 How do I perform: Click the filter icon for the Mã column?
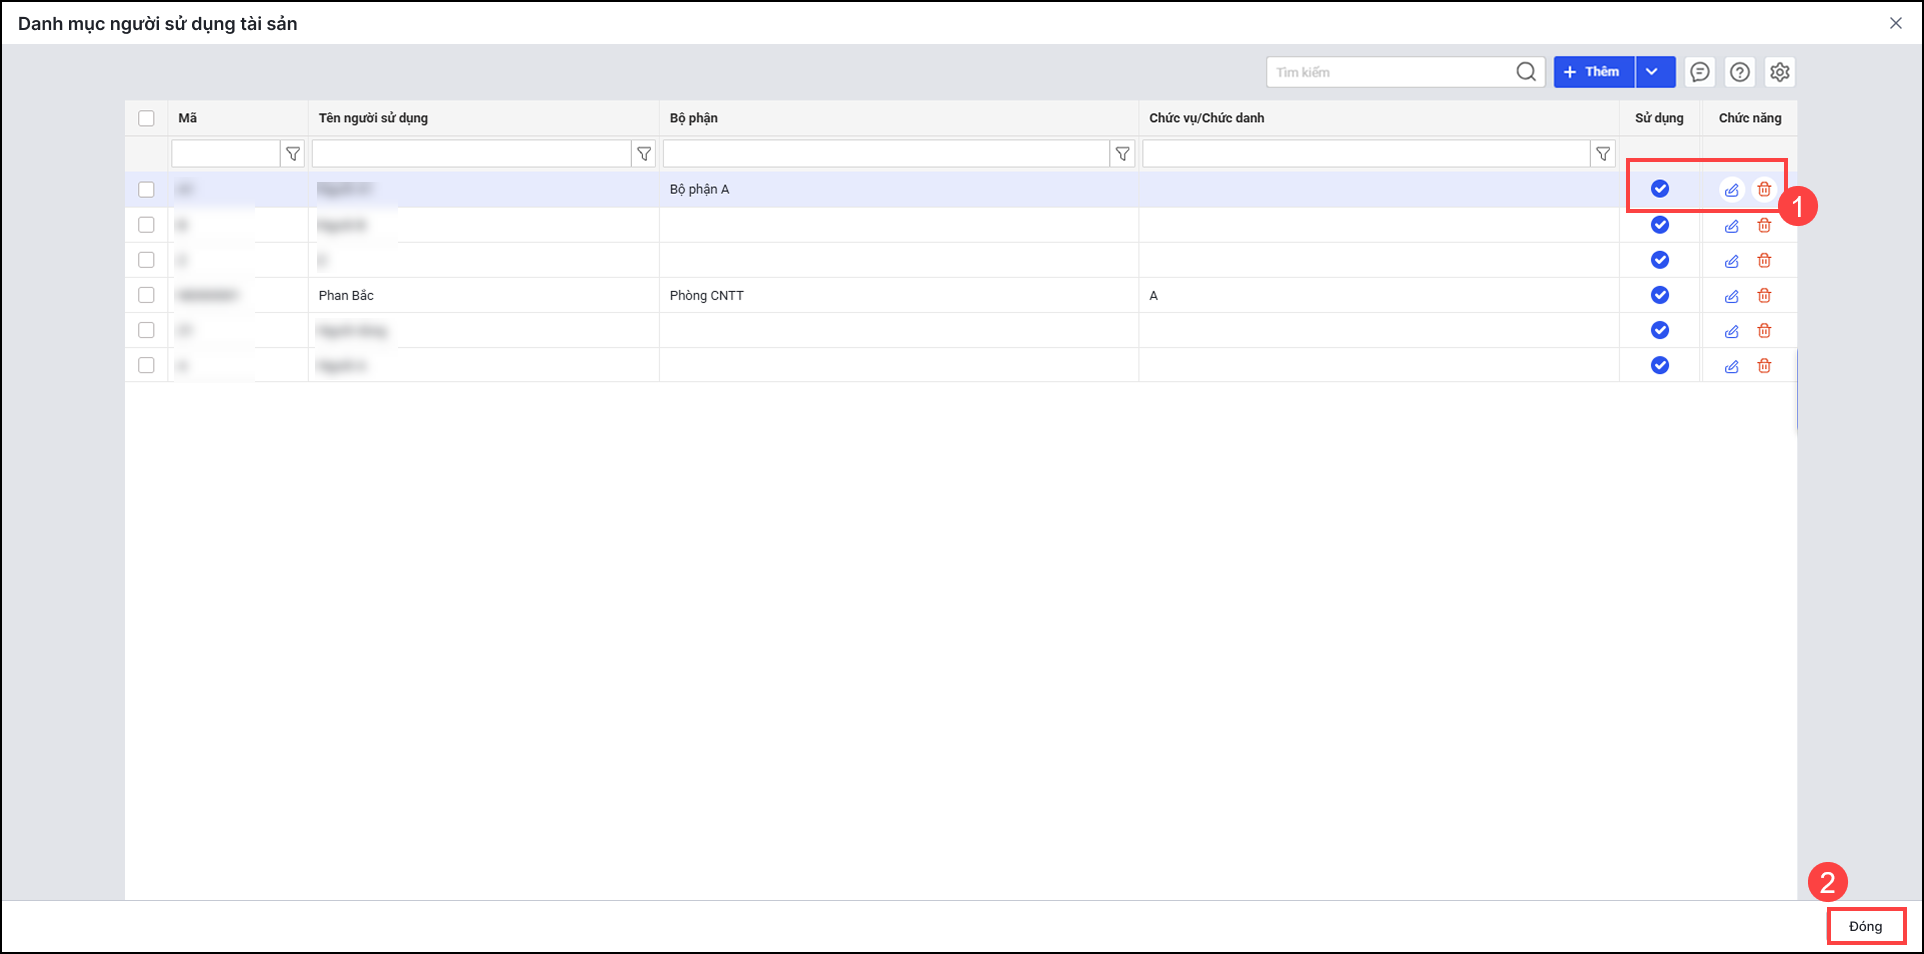pos(293,154)
